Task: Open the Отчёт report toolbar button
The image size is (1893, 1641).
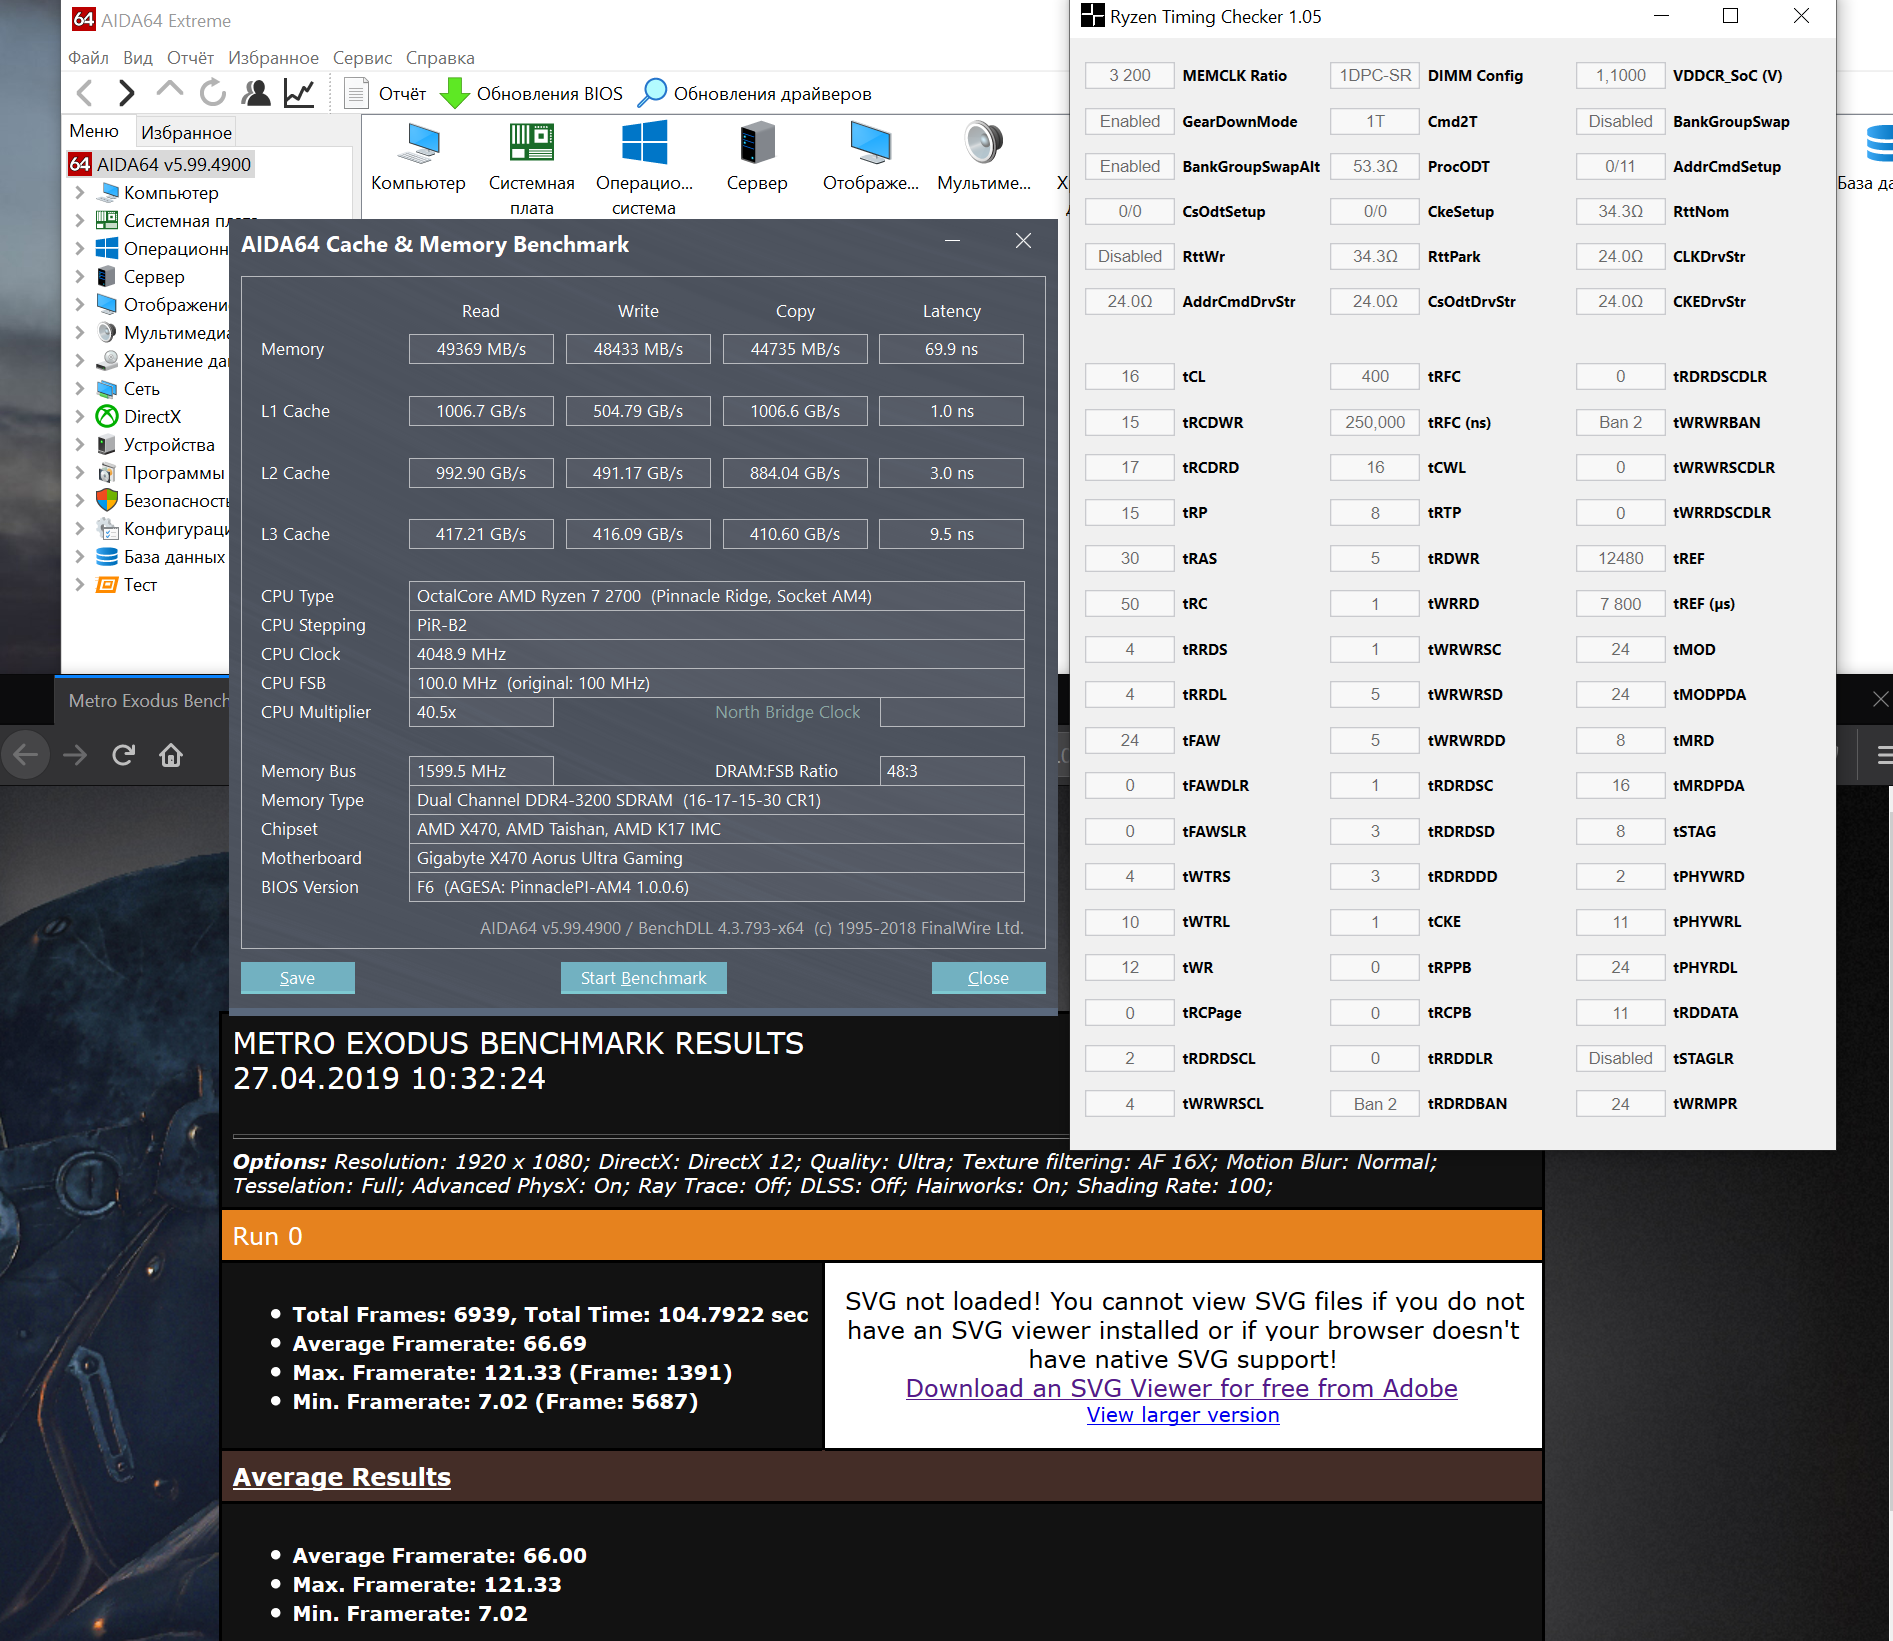Action: coord(385,94)
